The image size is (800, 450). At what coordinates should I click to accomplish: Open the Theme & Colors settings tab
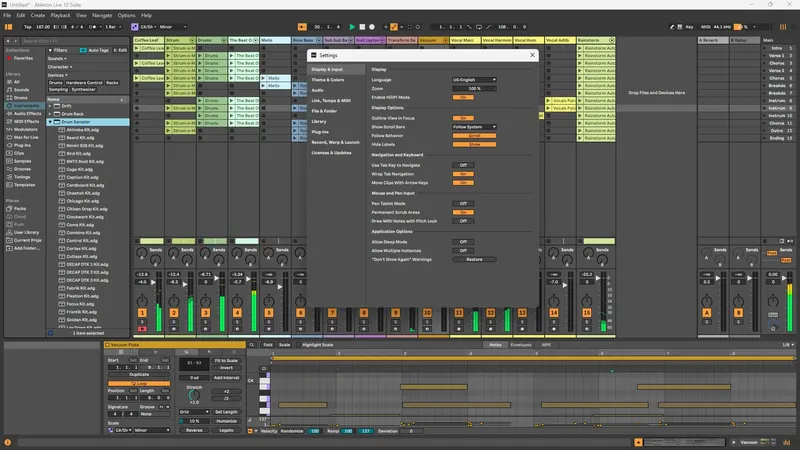pyautogui.click(x=330, y=79)
